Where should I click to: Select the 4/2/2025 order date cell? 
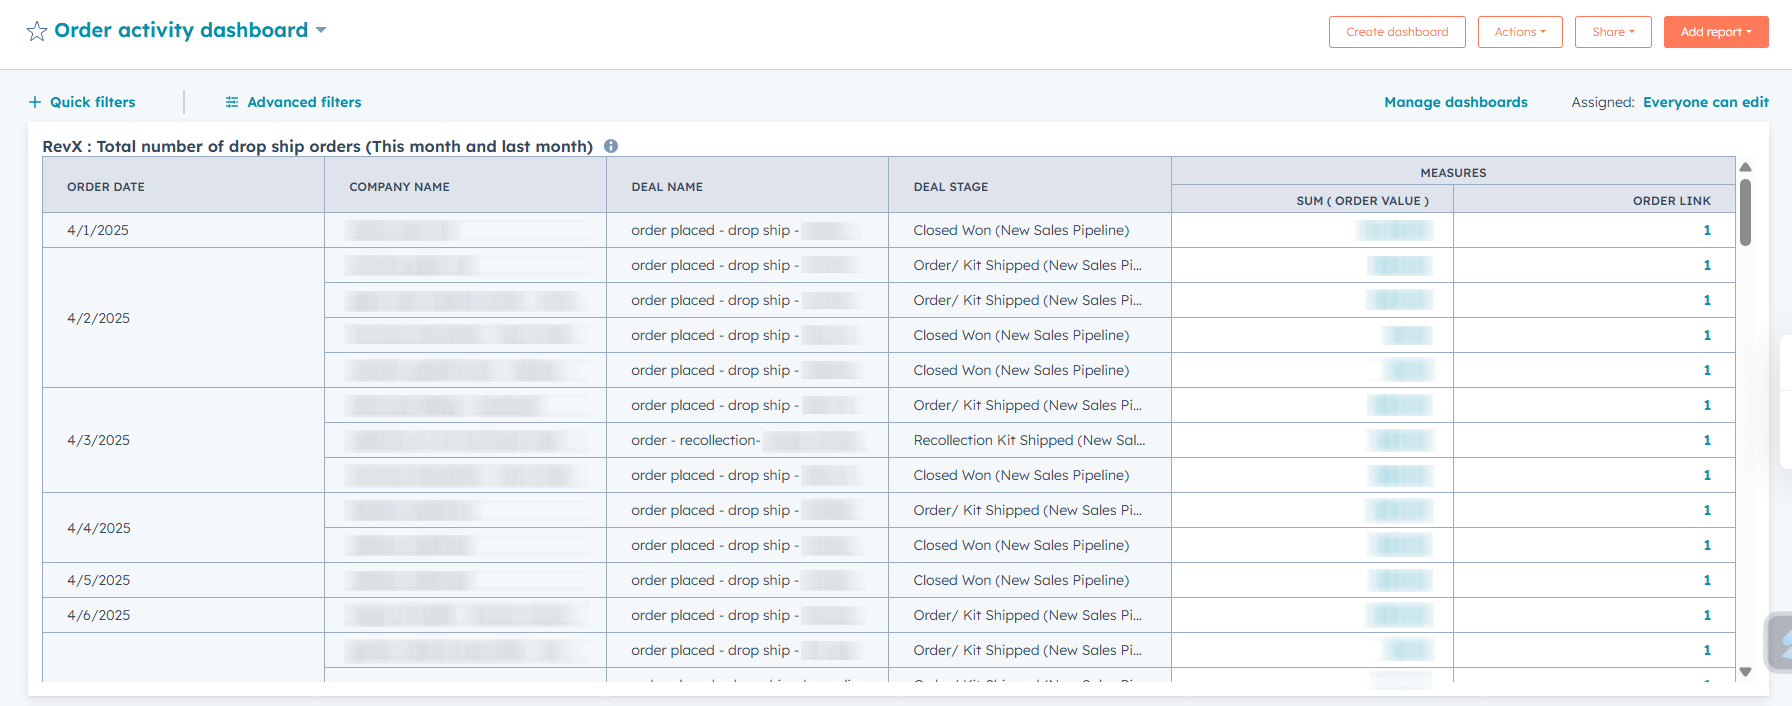[x=183, y=318]
